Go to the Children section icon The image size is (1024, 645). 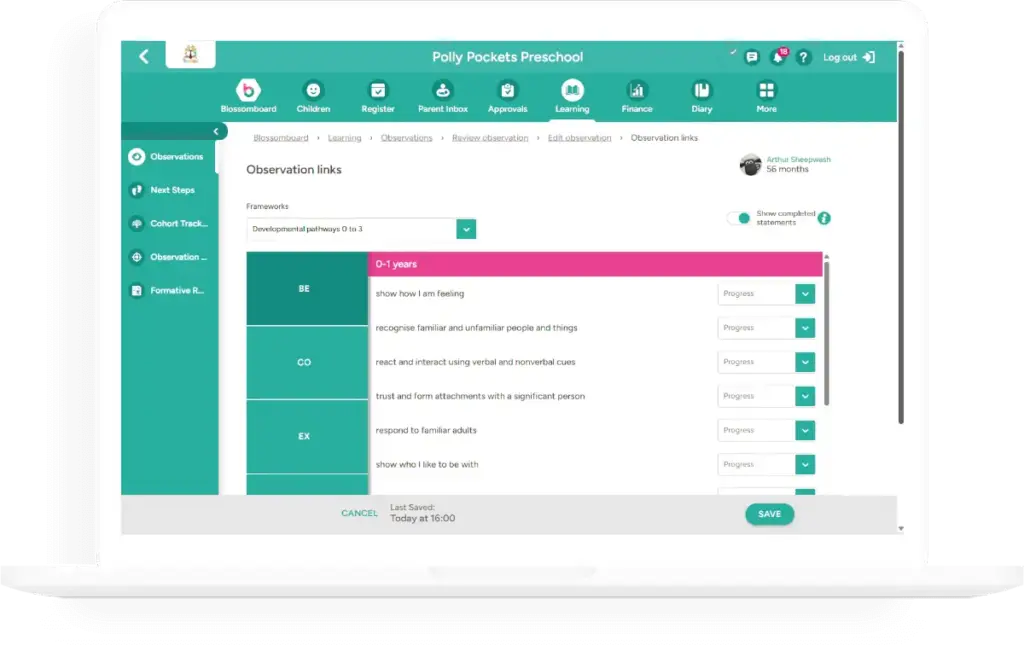click(313, 90)
